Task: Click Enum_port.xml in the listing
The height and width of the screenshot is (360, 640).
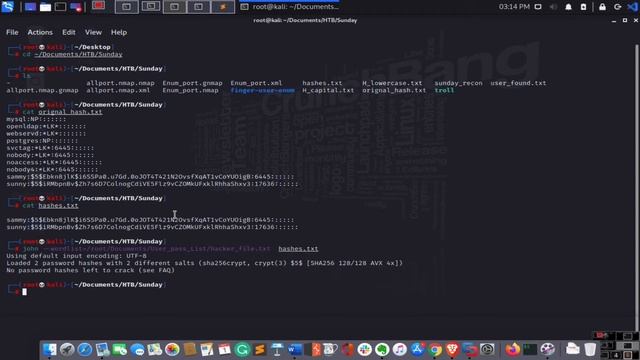Action: pos(256,83)
